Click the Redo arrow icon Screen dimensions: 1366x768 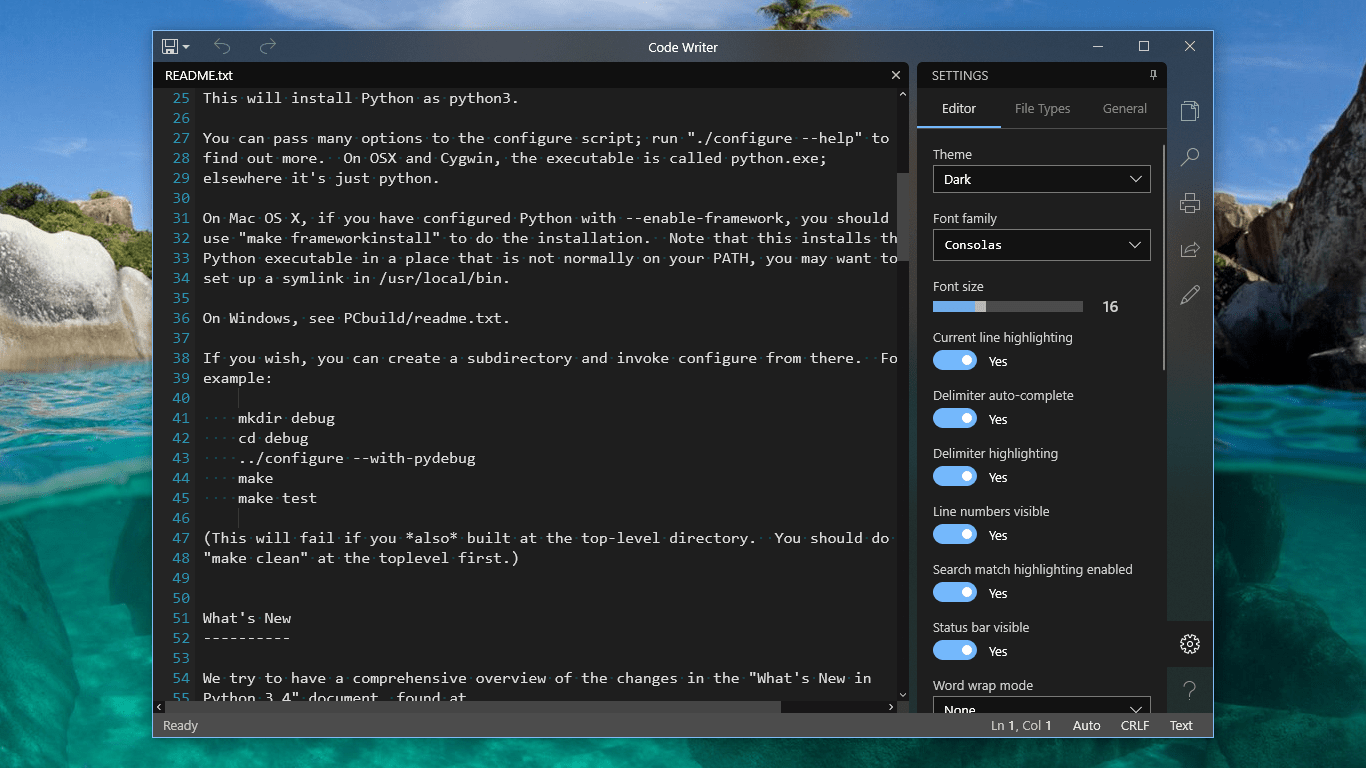tap(268, 47)
